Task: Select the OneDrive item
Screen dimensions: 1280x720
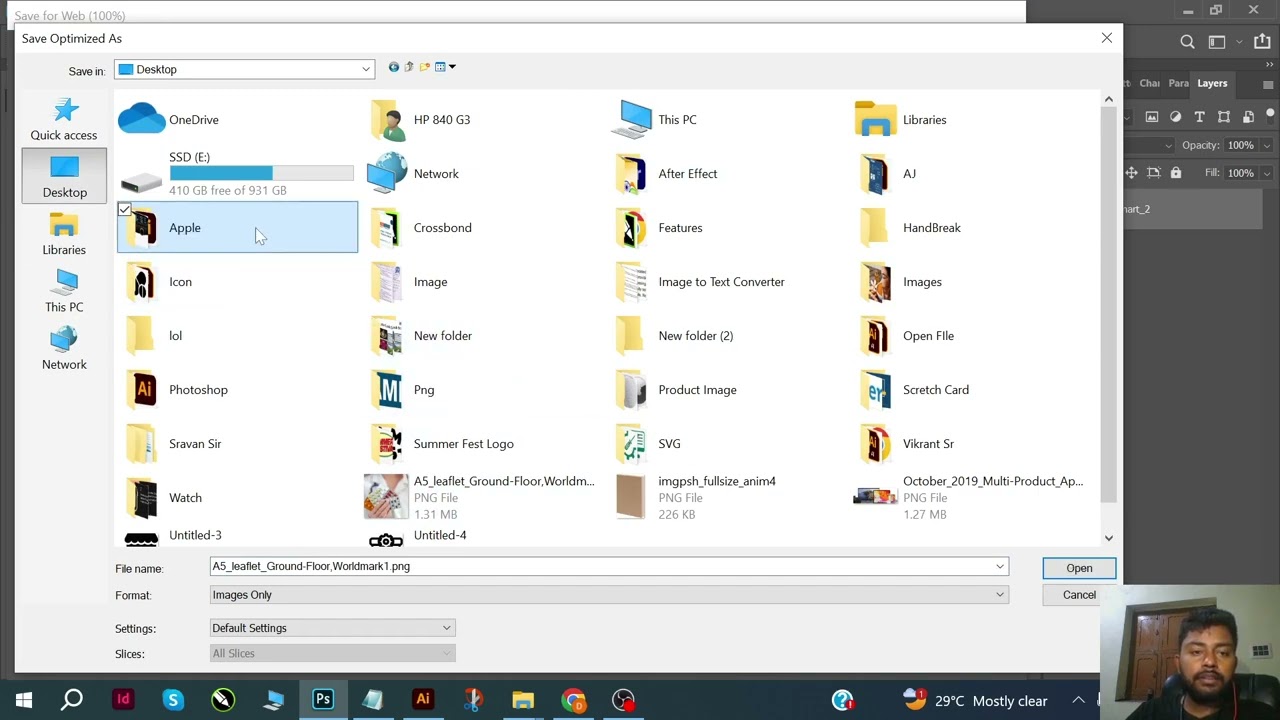Action: tap(170, 120)
